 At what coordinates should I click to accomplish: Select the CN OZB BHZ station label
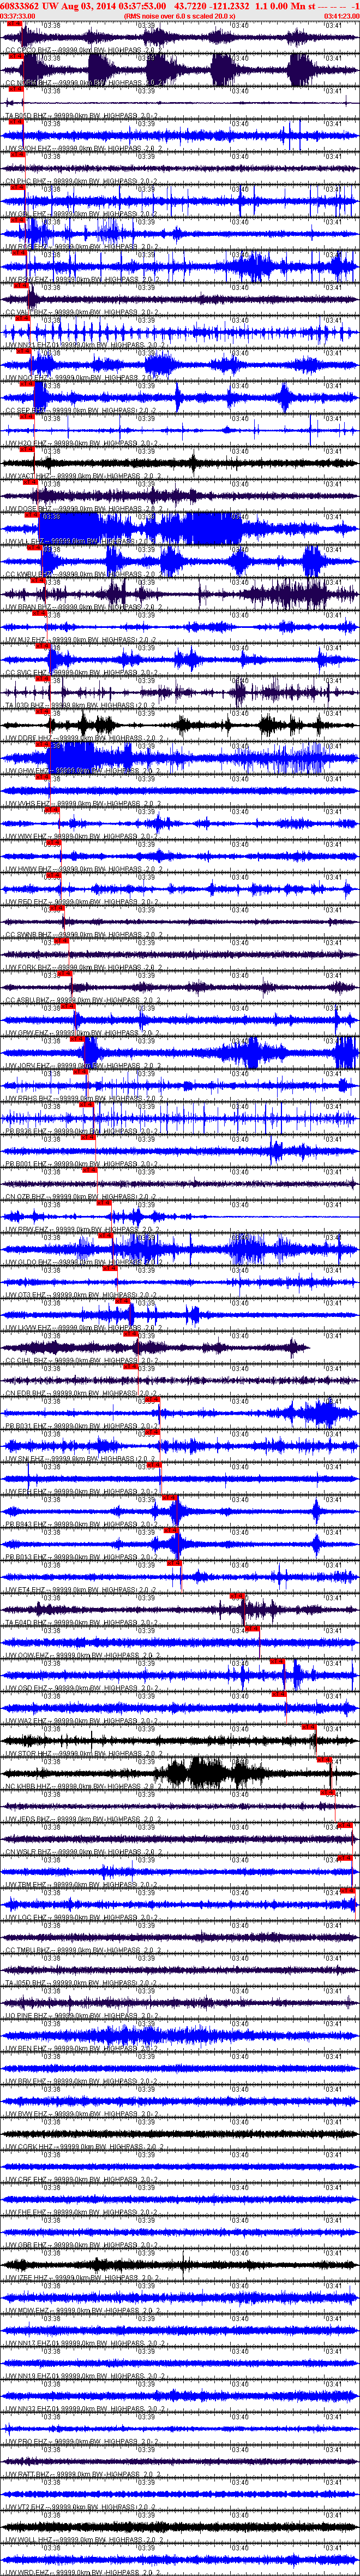(x=30, y=1197)
